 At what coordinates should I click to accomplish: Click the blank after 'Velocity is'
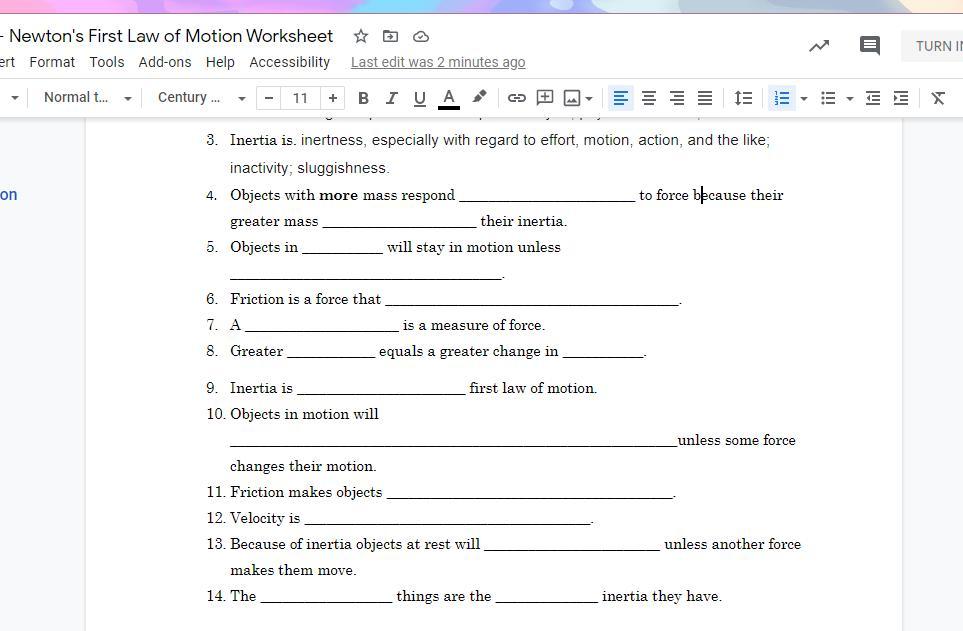(448, 520)
